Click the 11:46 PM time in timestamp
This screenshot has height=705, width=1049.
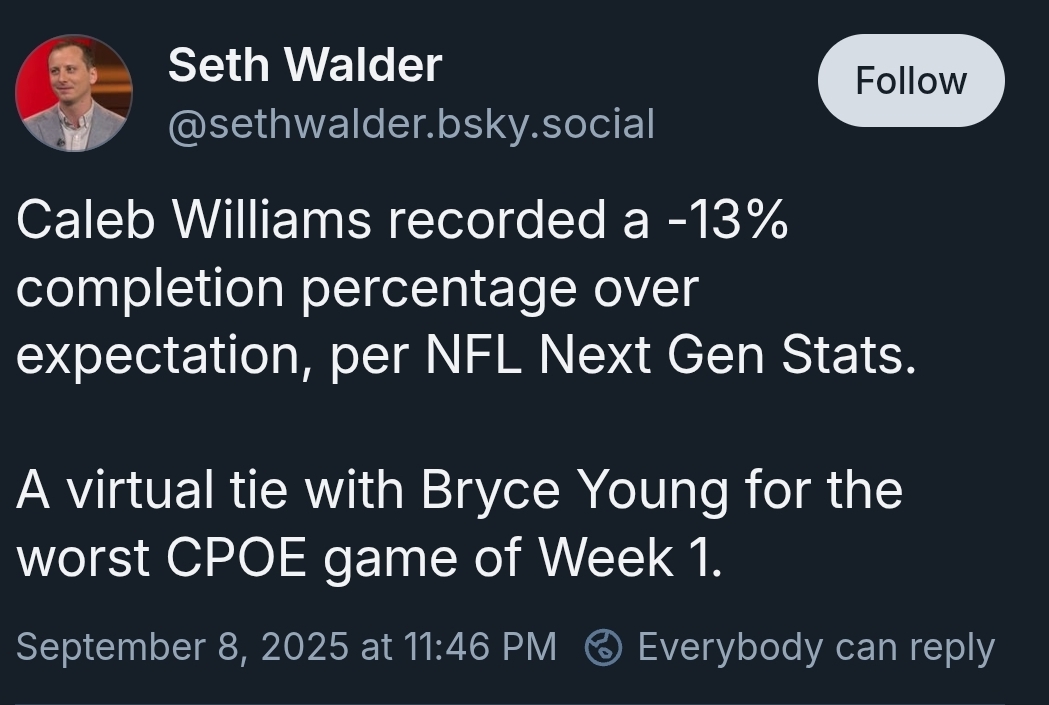click(x=480, y=647)
